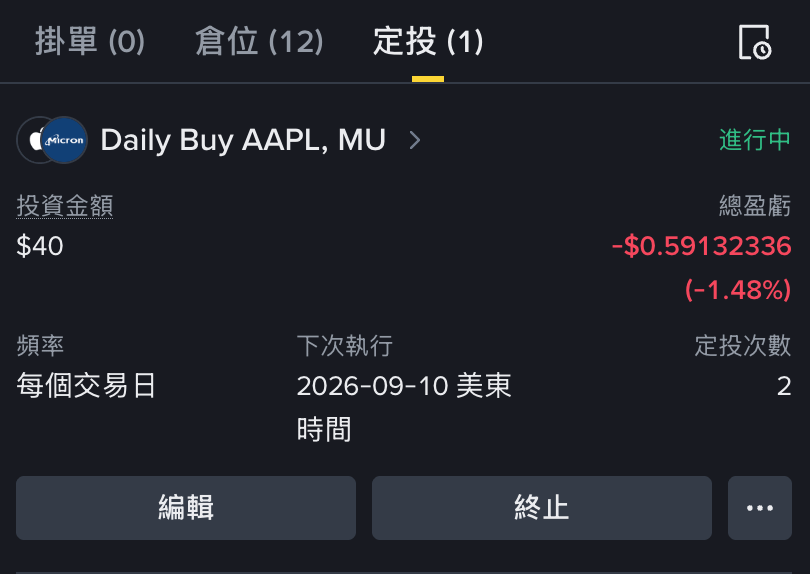
Task: Click the 進行中 status label
Action: (x=755, y=140)
